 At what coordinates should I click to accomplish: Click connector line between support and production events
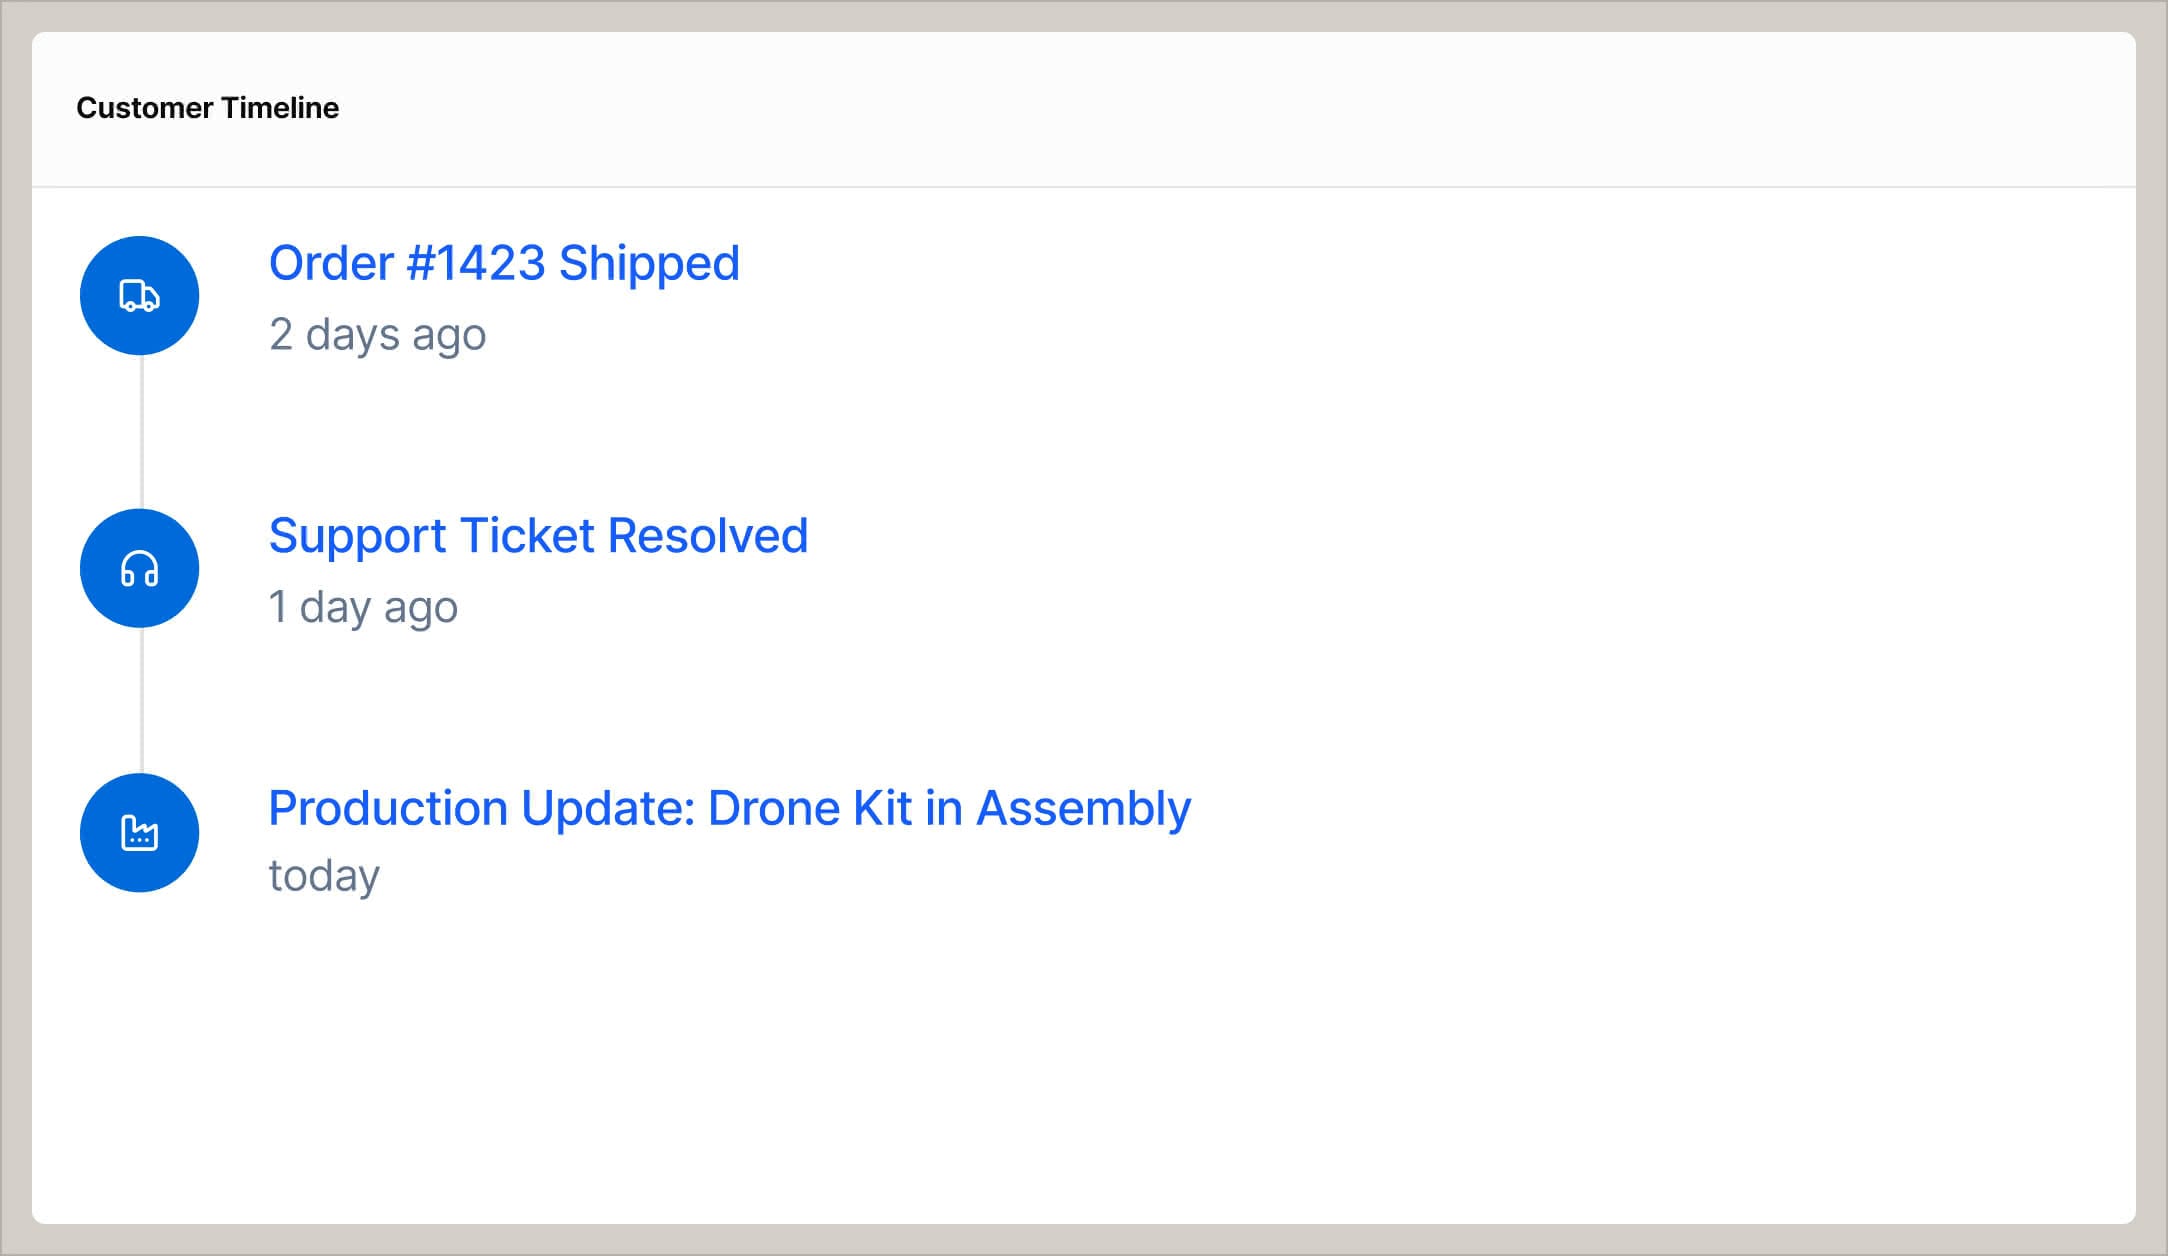pos(141,700)
